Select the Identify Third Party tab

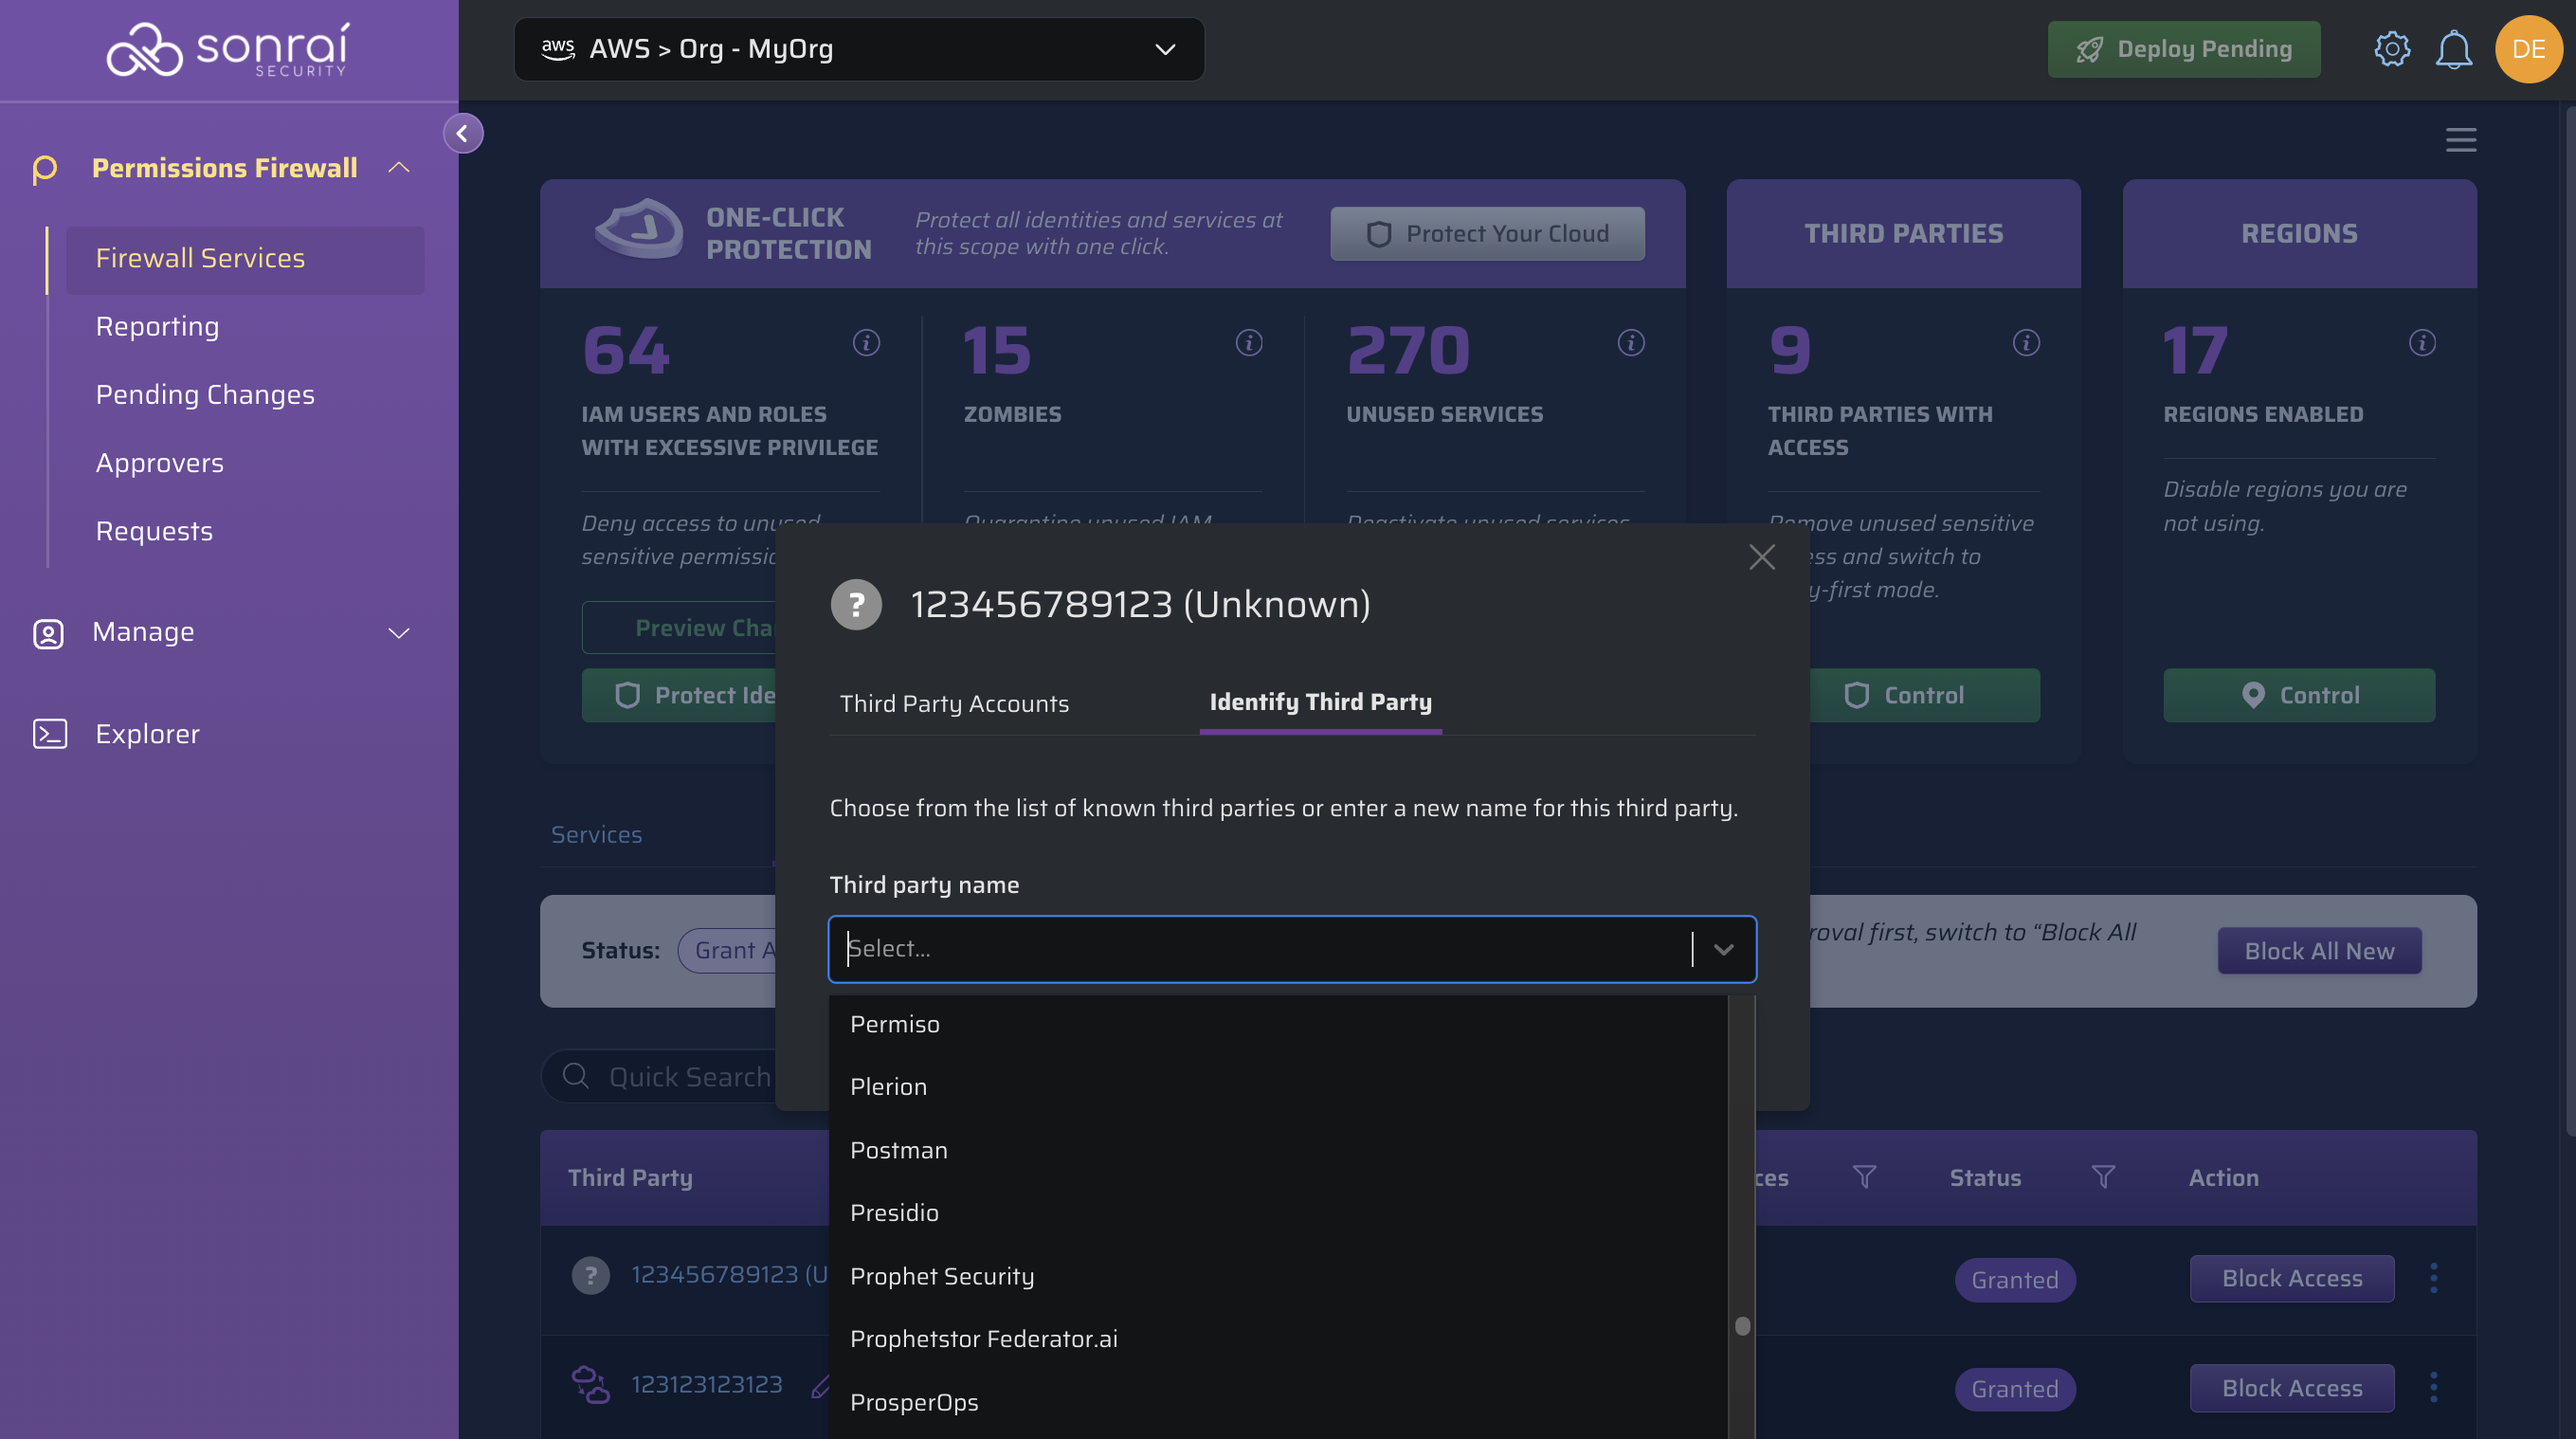1320,703
